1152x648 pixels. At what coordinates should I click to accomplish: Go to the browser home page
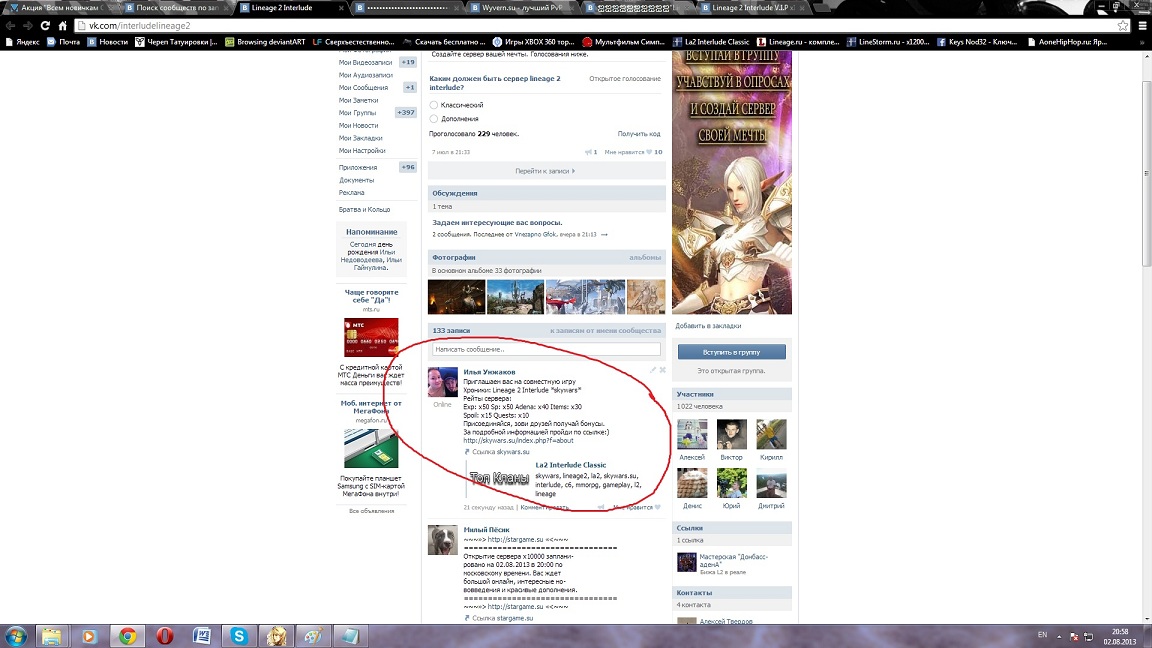tap(62, 26)
